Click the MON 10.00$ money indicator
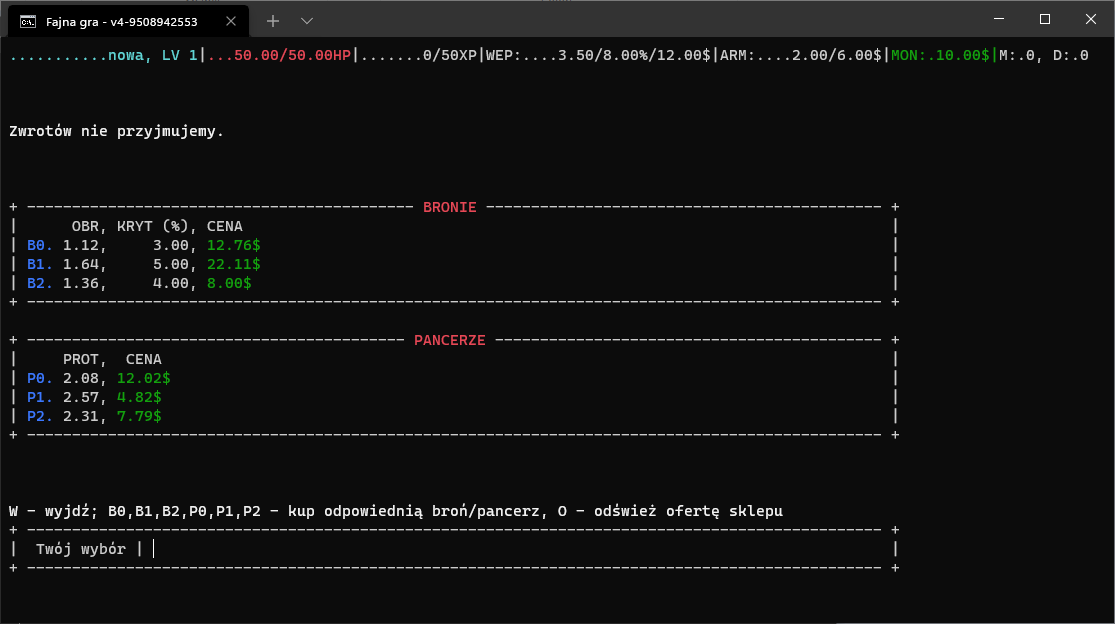 940,55
